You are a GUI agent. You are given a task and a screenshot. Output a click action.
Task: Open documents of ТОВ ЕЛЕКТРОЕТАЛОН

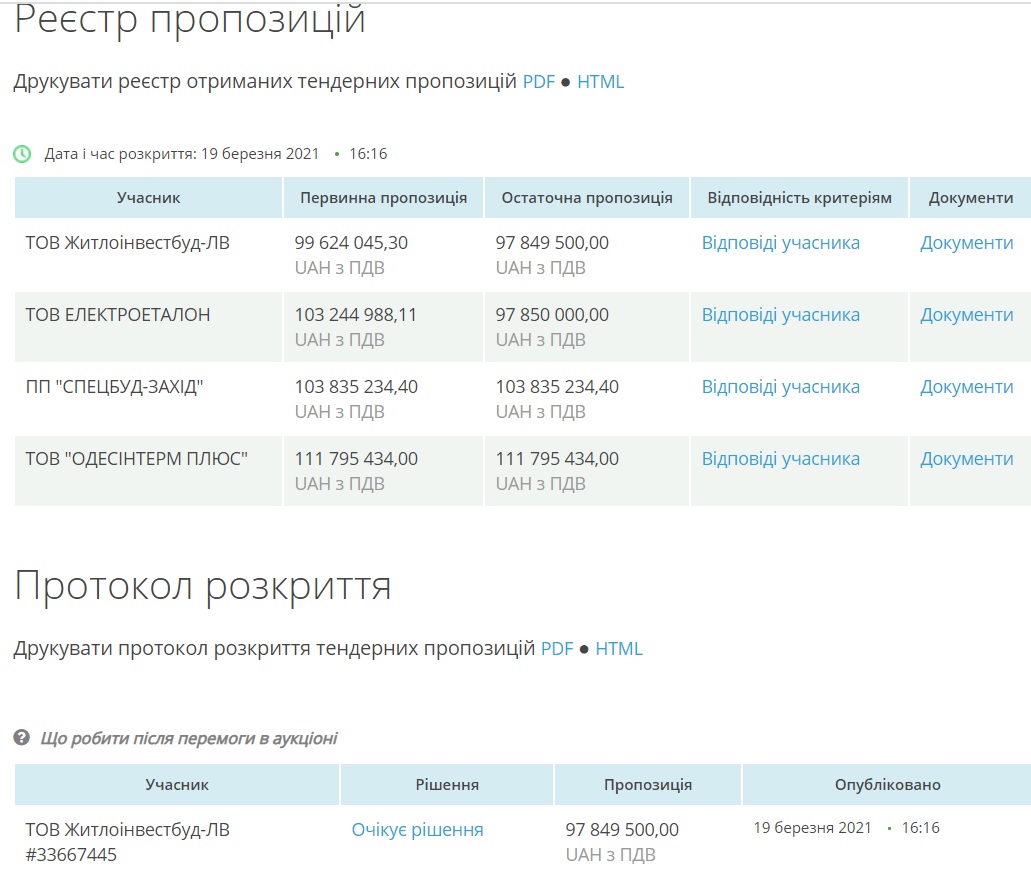click(x=966, y=315)
